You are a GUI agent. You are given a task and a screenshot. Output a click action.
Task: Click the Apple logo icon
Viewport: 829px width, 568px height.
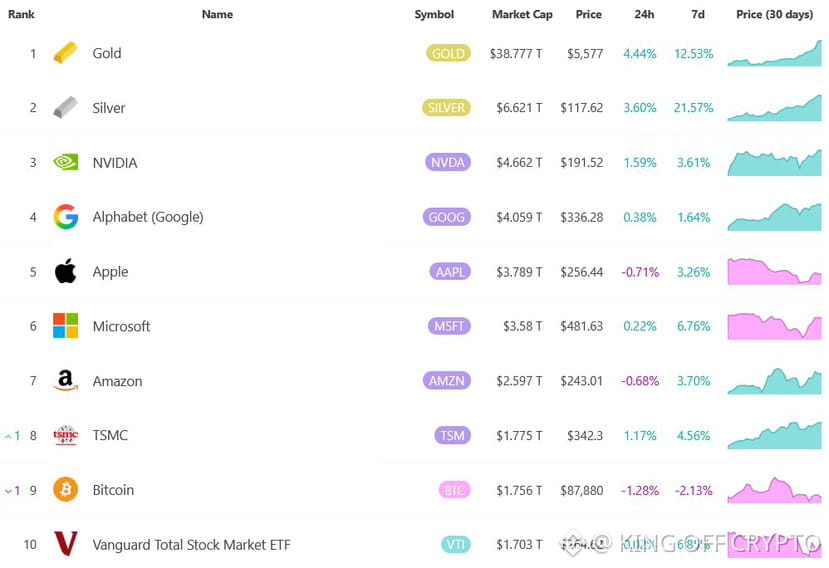(65, 271)
